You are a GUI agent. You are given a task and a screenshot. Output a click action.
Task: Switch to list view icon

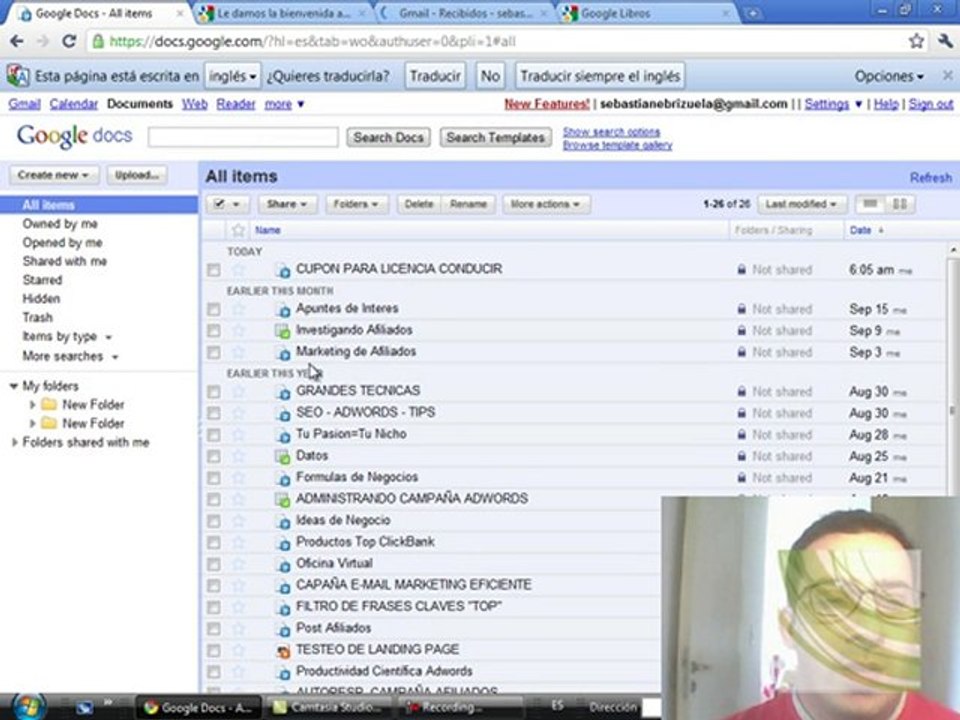pos(870,204)
